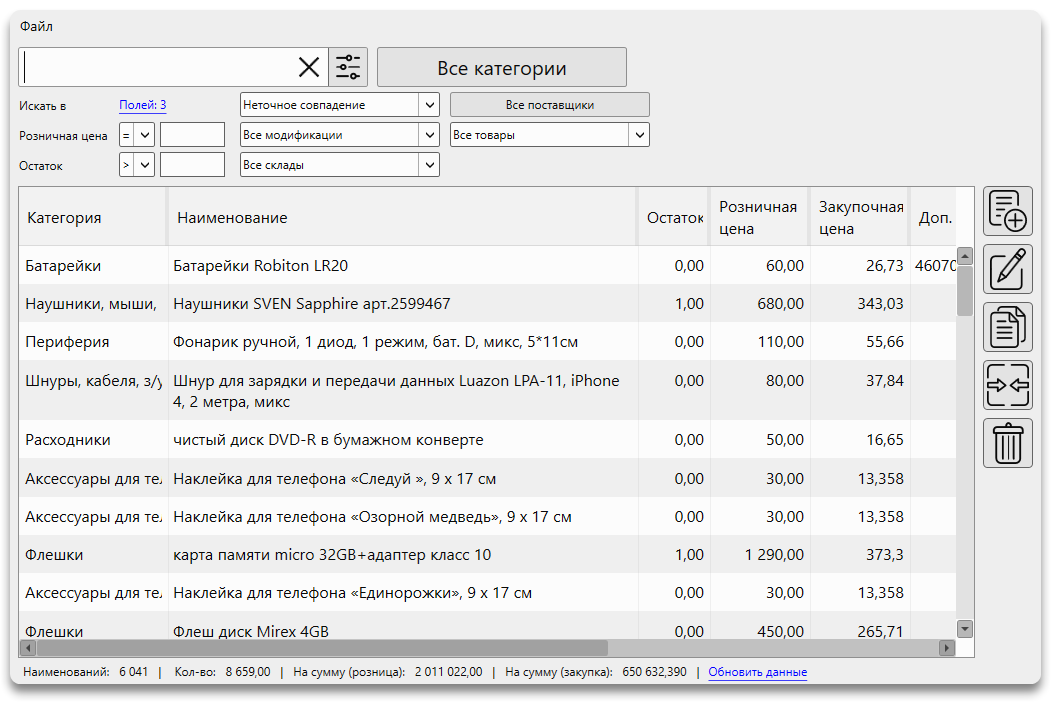Open the Все склады dropdown

[340, 165]
